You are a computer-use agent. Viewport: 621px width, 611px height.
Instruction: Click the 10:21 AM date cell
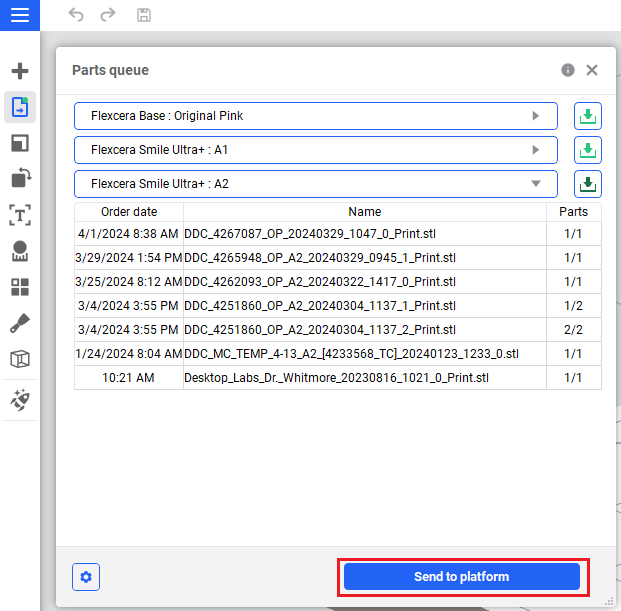[x=128, y=378]
